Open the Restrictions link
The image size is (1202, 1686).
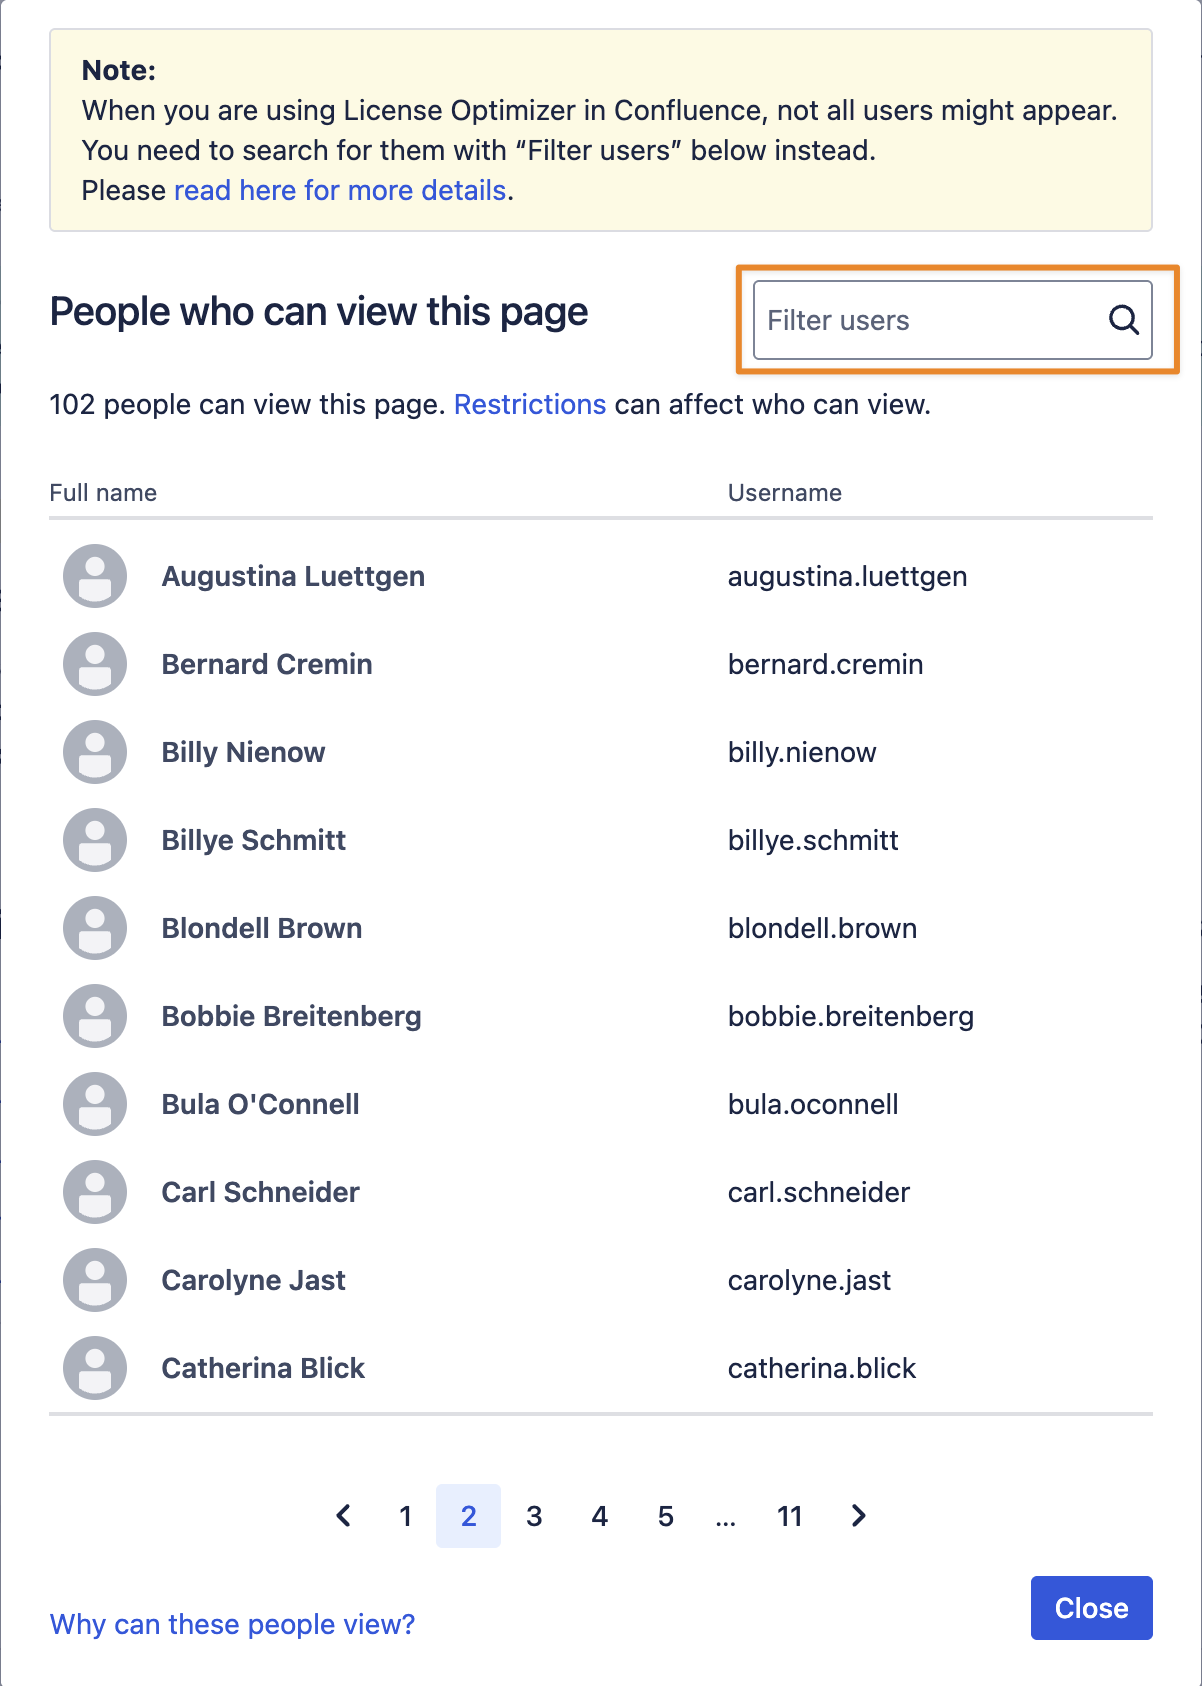530,404
